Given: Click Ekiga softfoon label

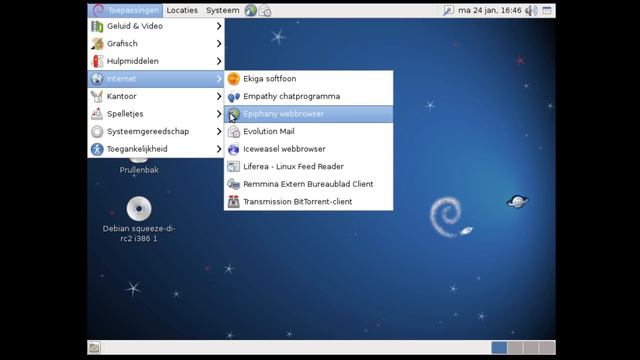Looking at the screenshot, I should [x=270, y=79].
